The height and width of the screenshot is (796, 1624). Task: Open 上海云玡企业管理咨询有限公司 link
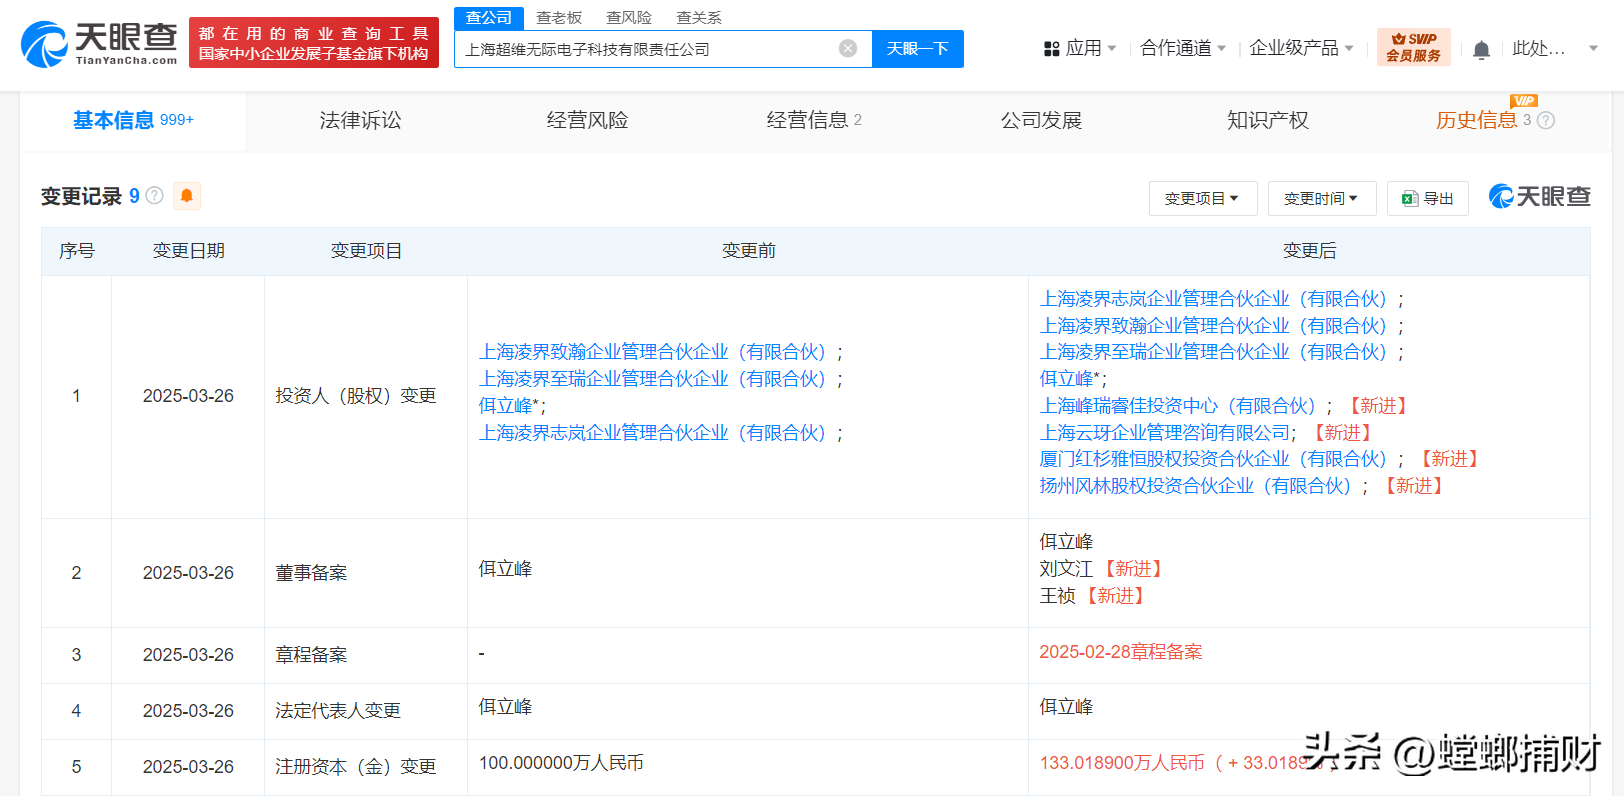1164,433
